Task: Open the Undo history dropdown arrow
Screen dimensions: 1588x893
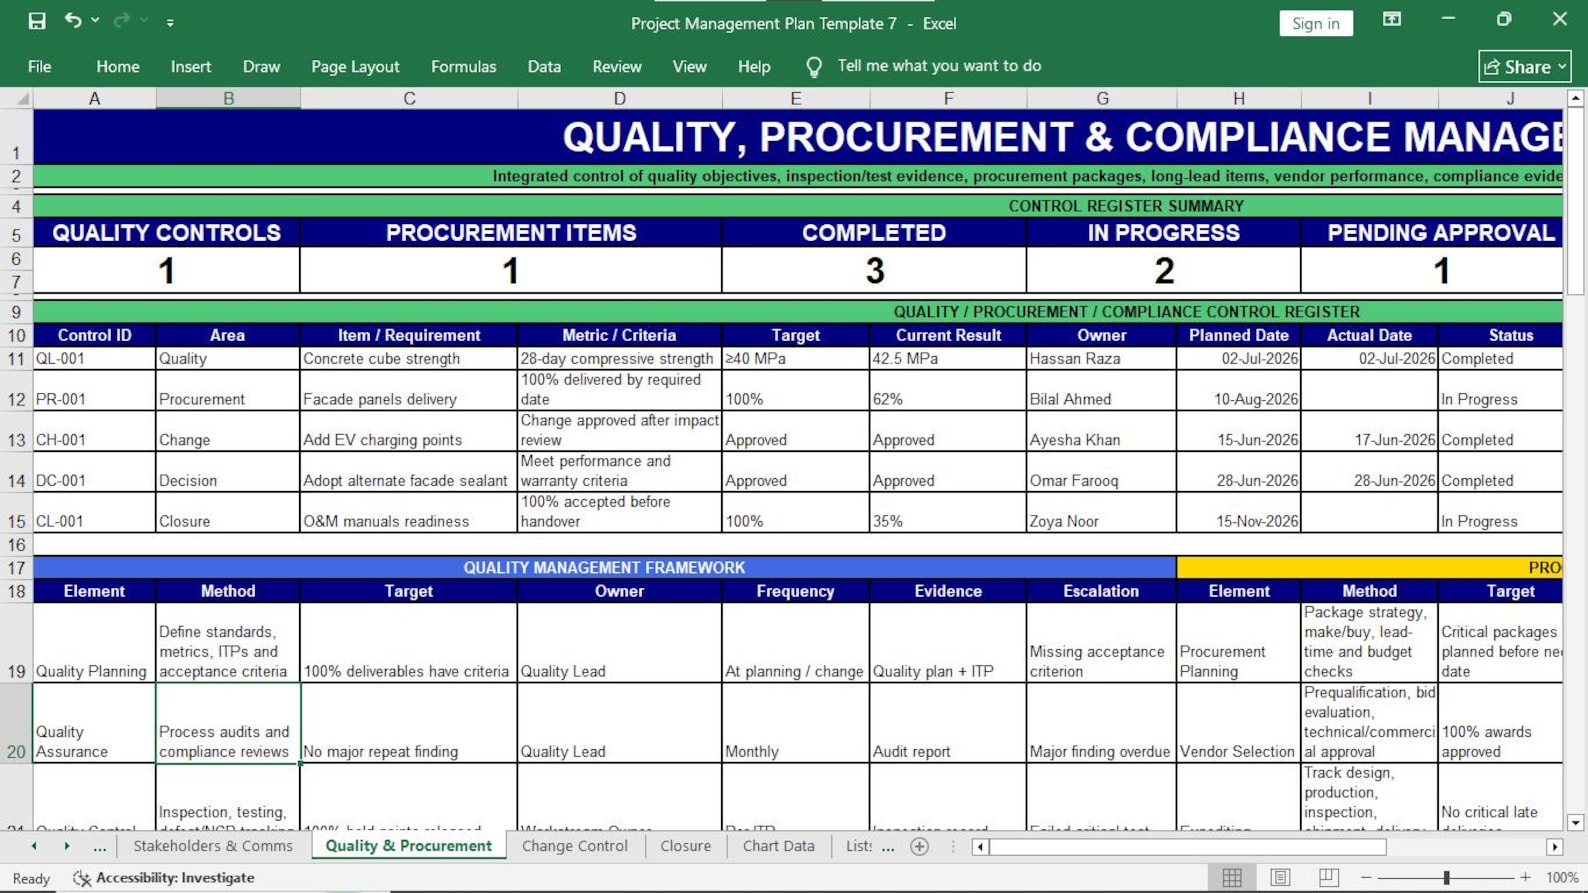Action: click(95, 20)
